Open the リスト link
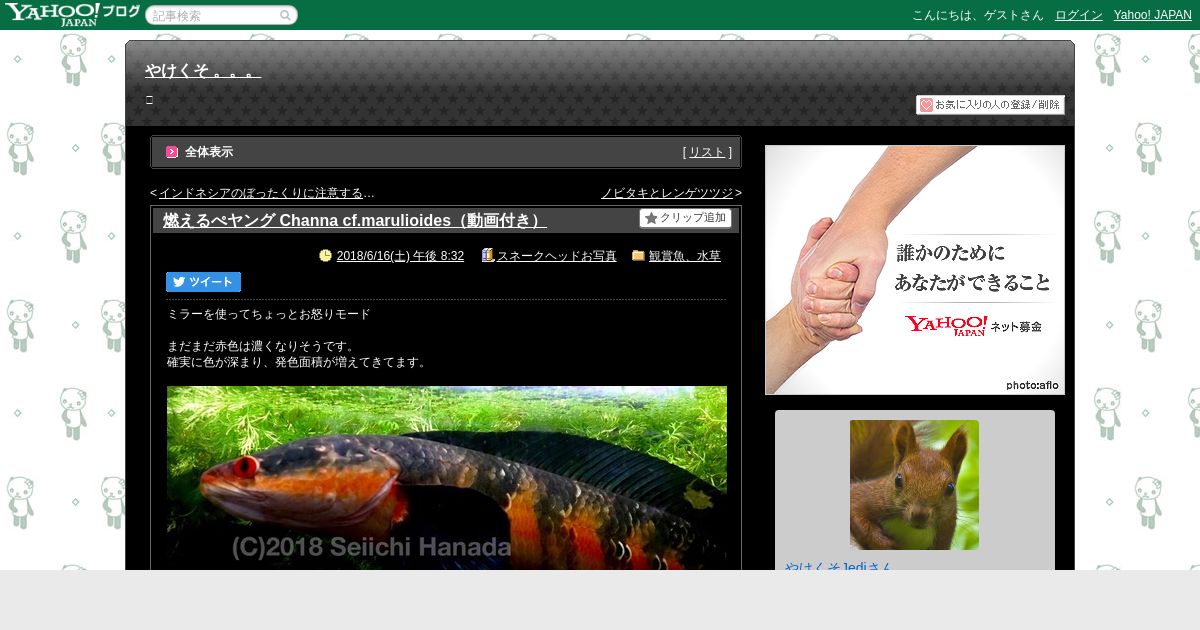The height and width of the screenshot is (630, 1200). click(x=707, y=152)
